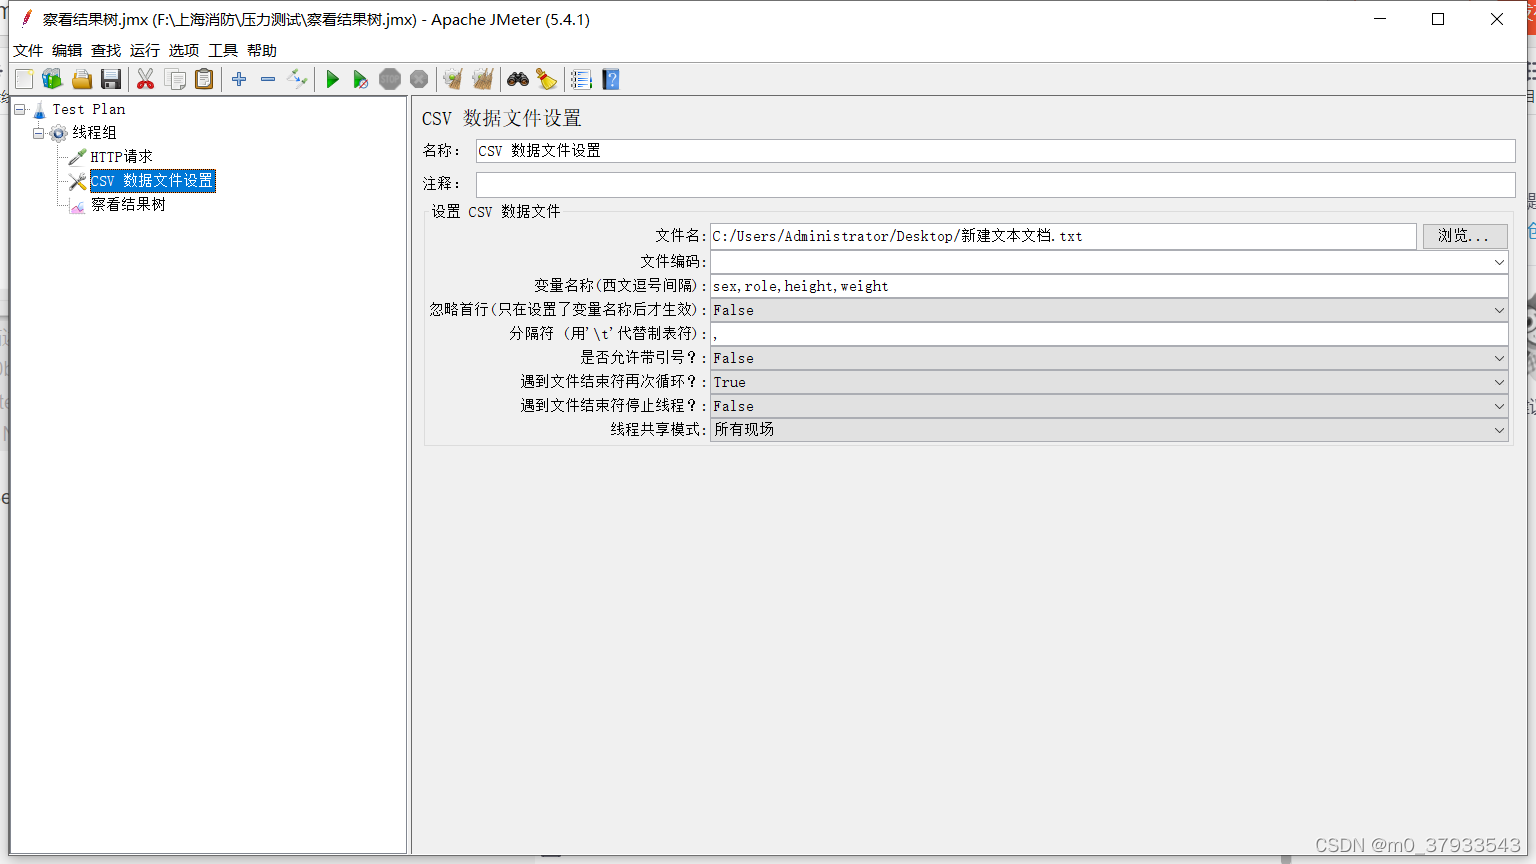Open the Templates icon
The width and height of the screenshot is (1536, 864).
click(52, 79)
